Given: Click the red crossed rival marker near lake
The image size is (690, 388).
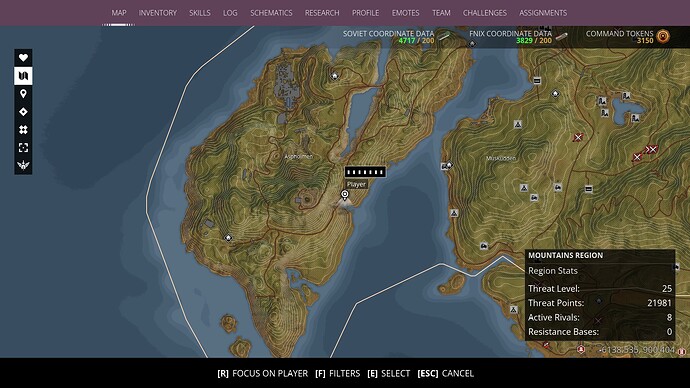Looking at the screenshot, I should (x=578, y=138).
